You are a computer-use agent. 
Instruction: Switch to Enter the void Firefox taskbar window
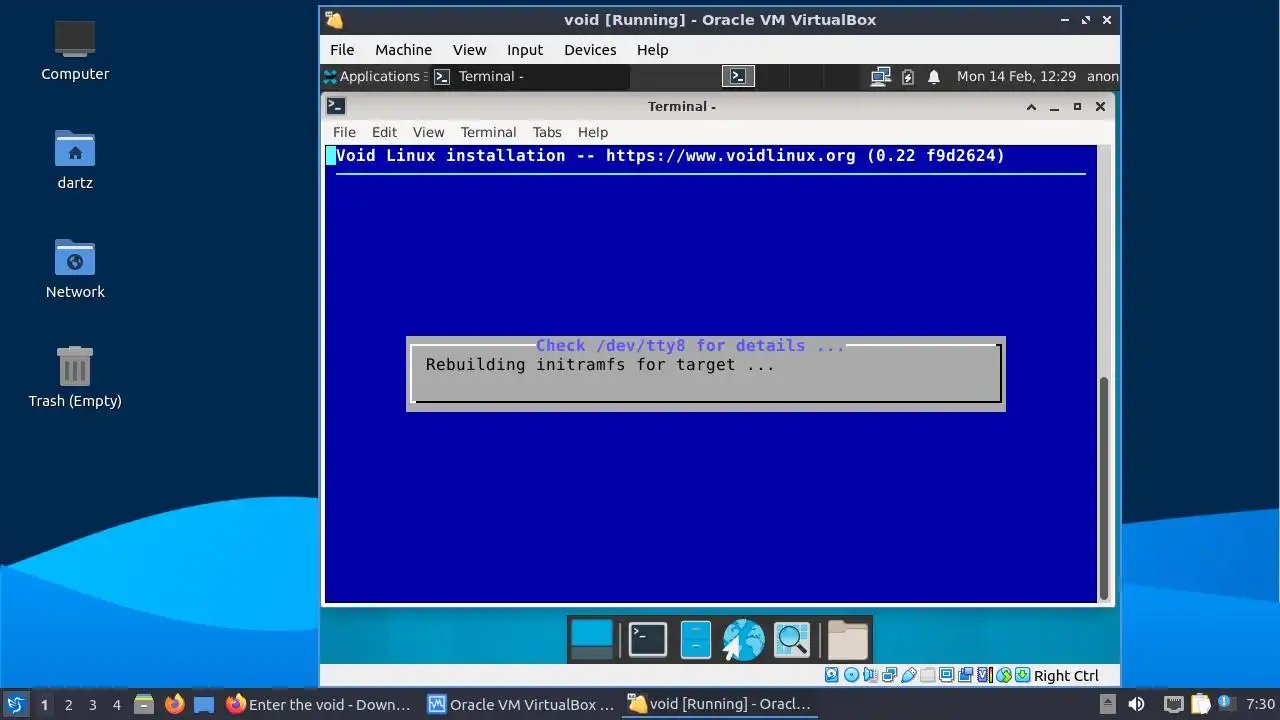319,704
